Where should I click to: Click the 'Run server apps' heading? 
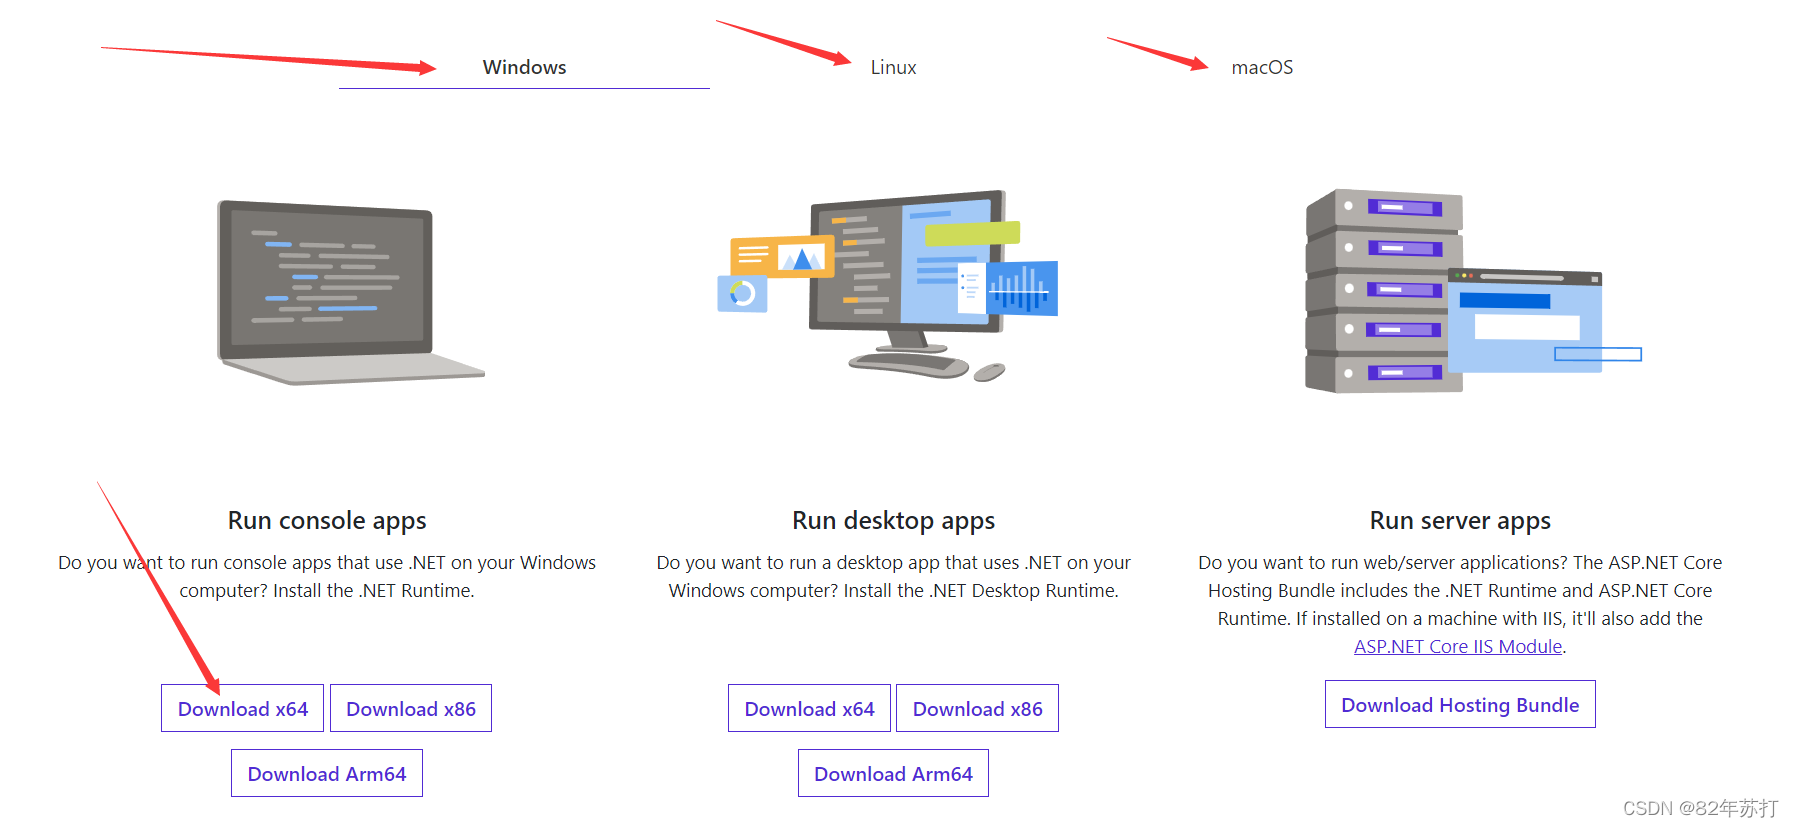point(1460,520)
